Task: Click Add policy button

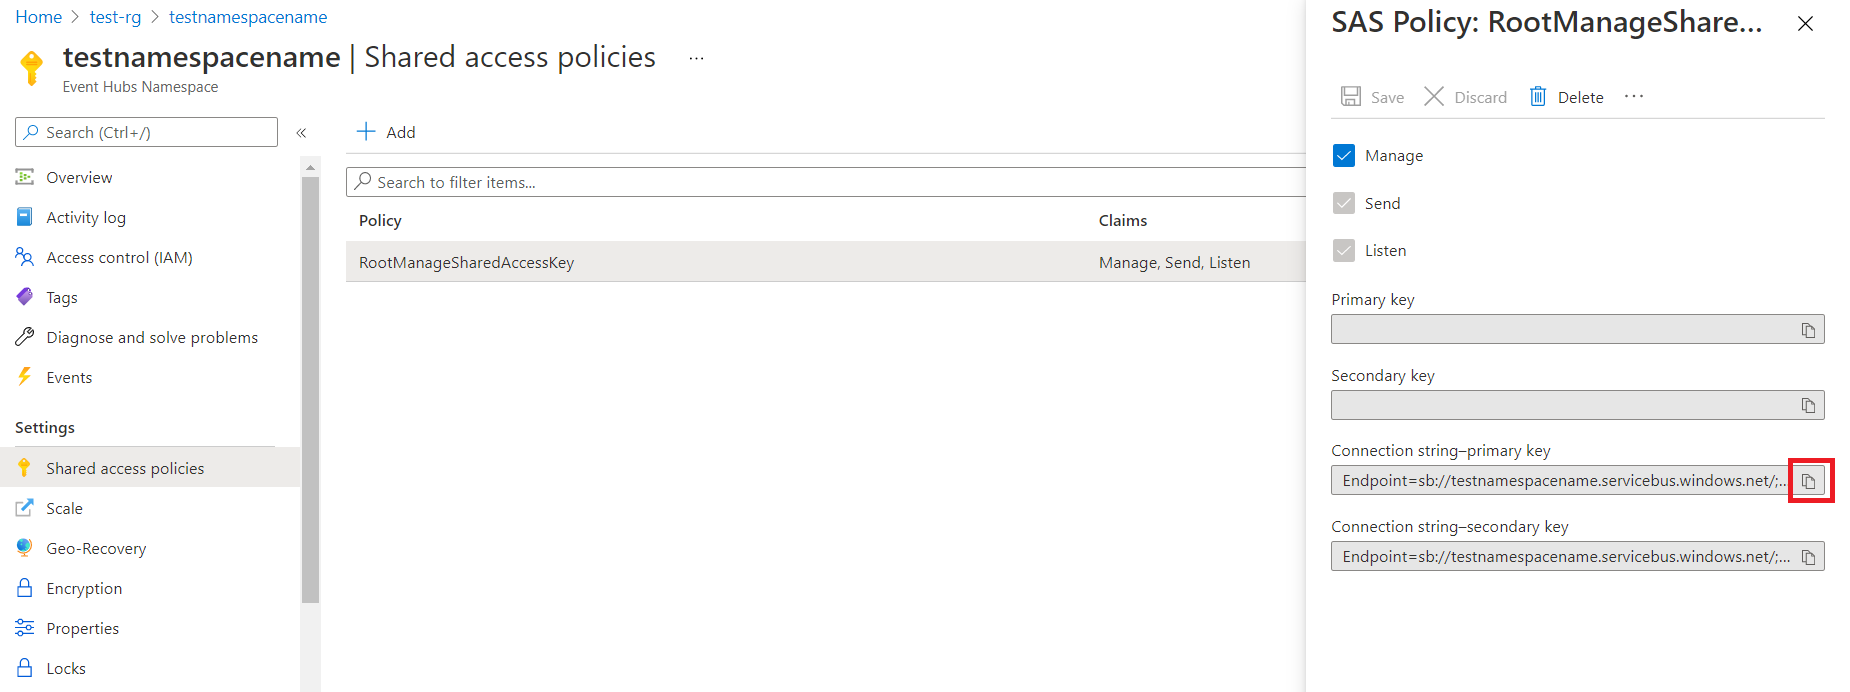Action: tap(386, 132)
